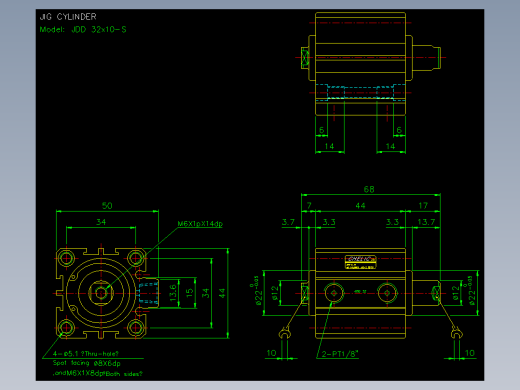
Task: Select the "Spot facing ø8X6dp" note
Action: tap(87, 363)
